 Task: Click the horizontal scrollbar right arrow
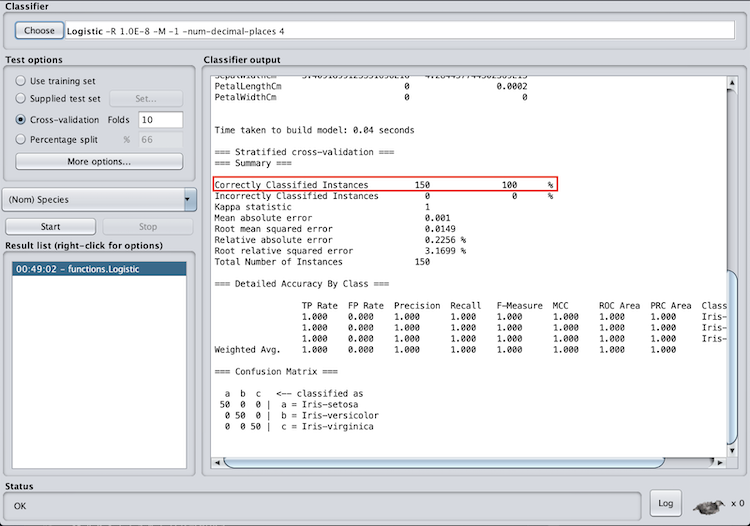pyautogui.click(x=720, y=462)
